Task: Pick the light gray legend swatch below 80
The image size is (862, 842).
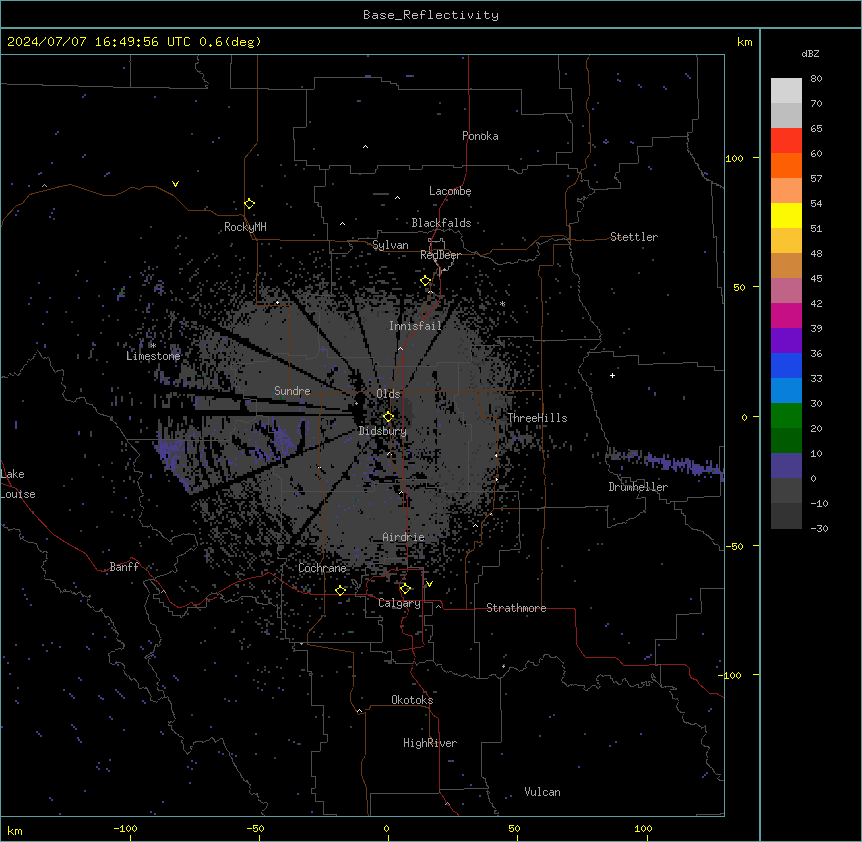Action: (x=786, y=90)
